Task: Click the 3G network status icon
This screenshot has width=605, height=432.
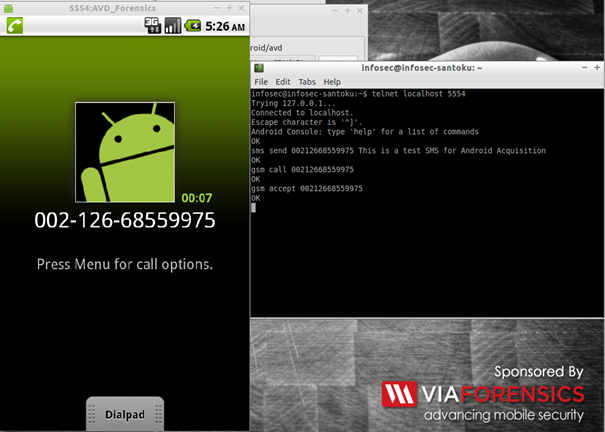Action: (152, 26)
